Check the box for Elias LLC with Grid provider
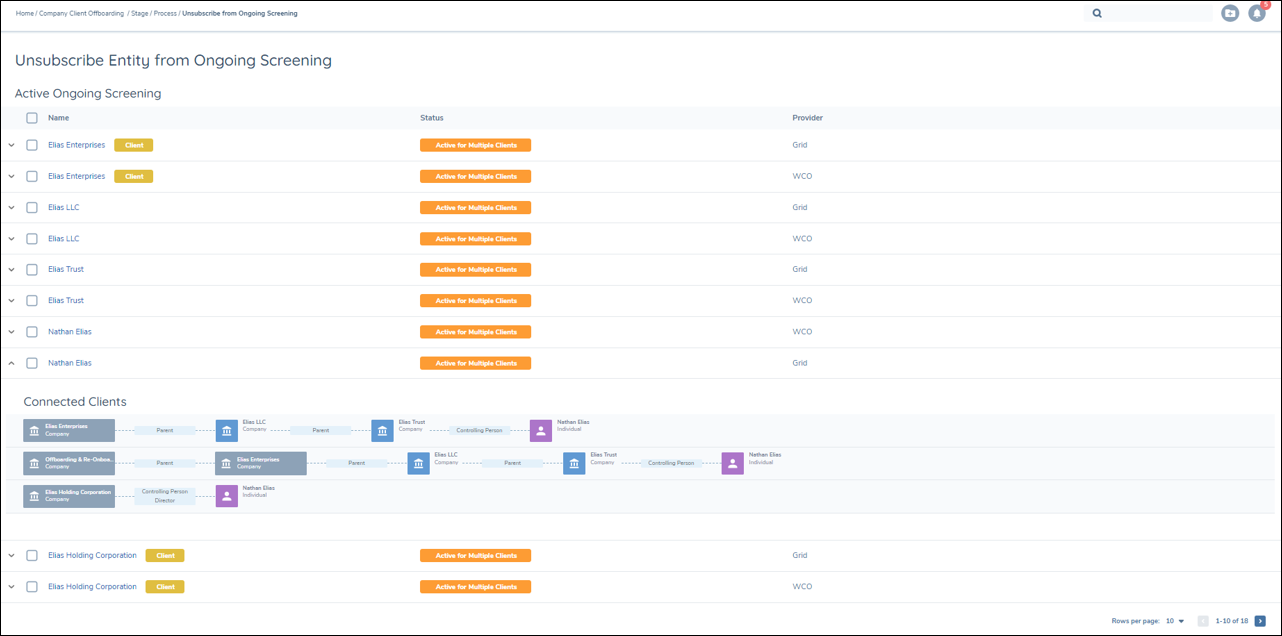Viewport: 1282px width, 636px height. point(32,208)
